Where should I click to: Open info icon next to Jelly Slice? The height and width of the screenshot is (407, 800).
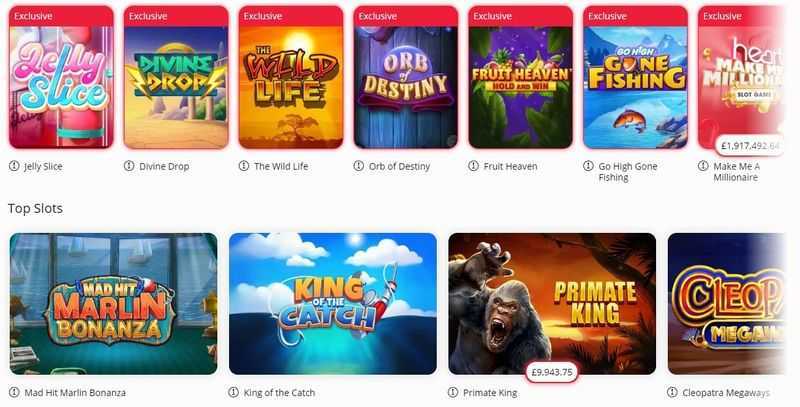14,166
